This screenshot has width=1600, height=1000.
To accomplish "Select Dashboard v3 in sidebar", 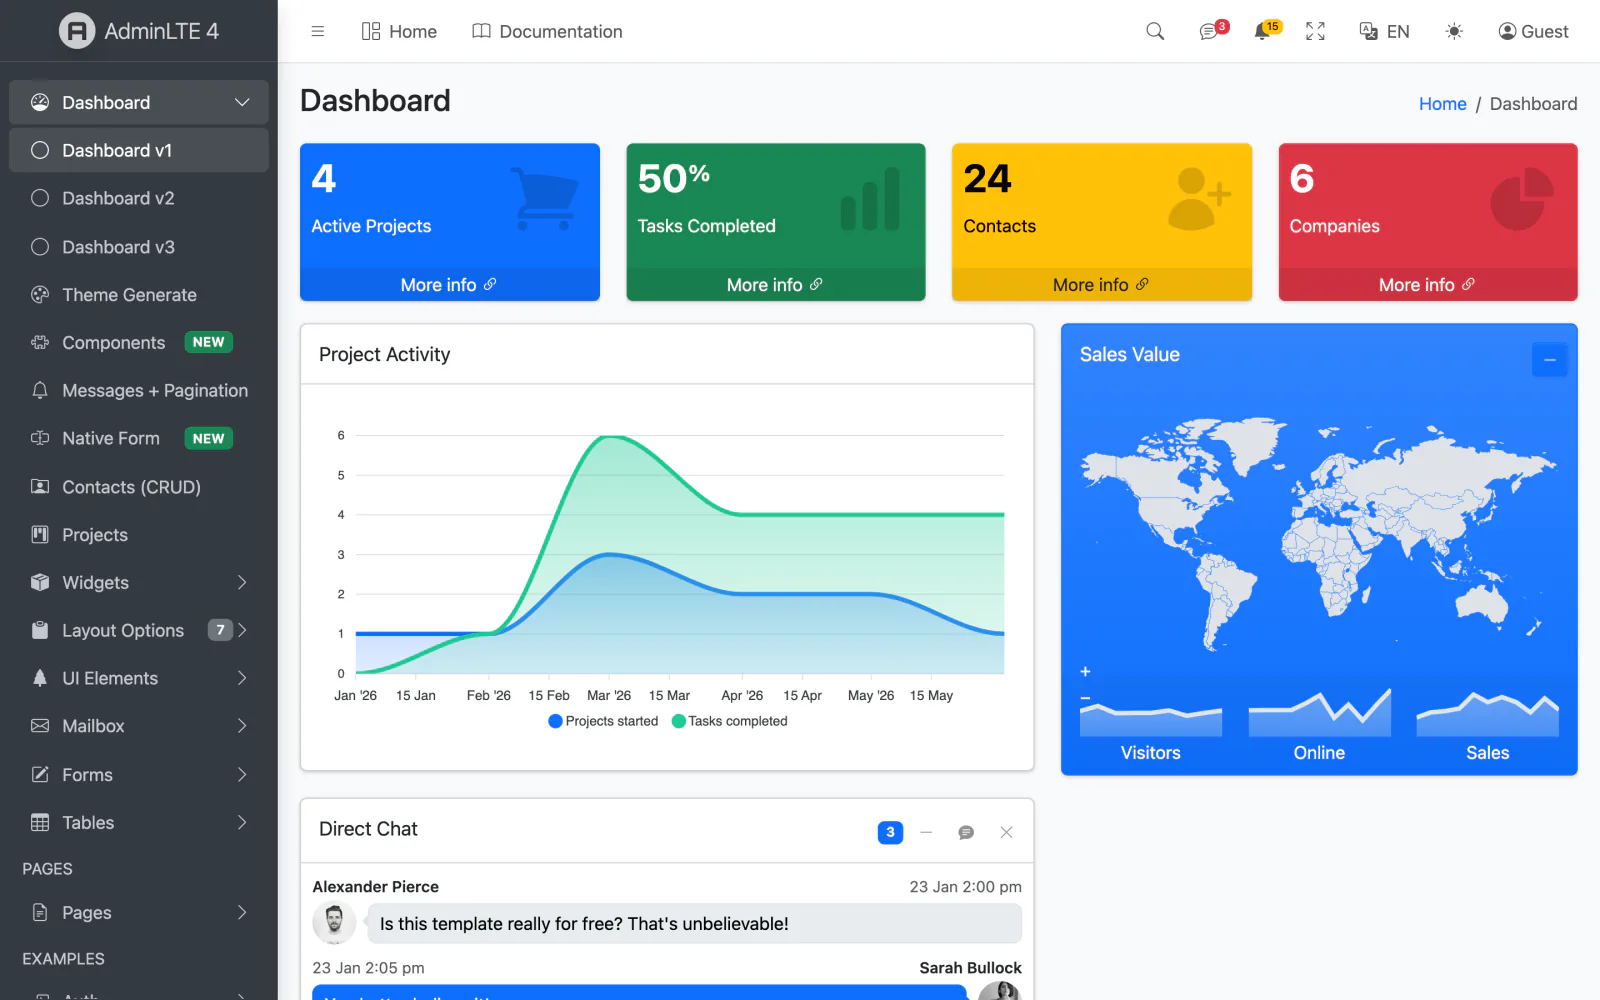I will (139, 247).
